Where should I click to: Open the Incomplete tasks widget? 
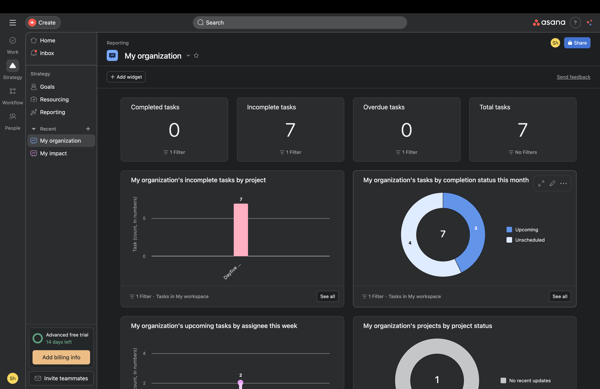[290, 129]
